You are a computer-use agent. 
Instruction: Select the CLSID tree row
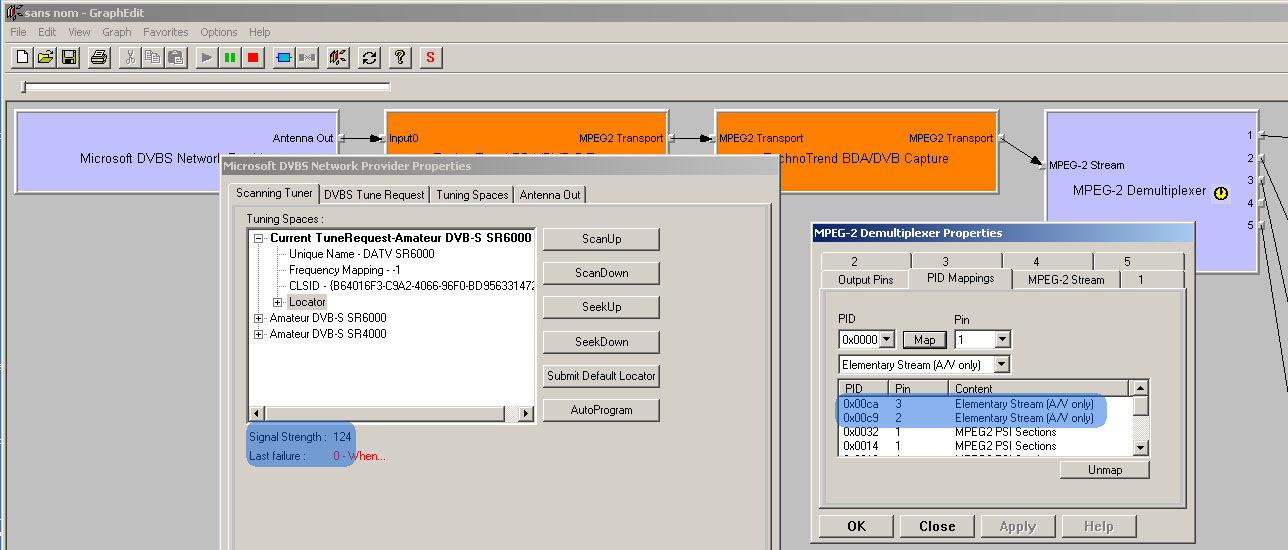[x=411, y=286]
